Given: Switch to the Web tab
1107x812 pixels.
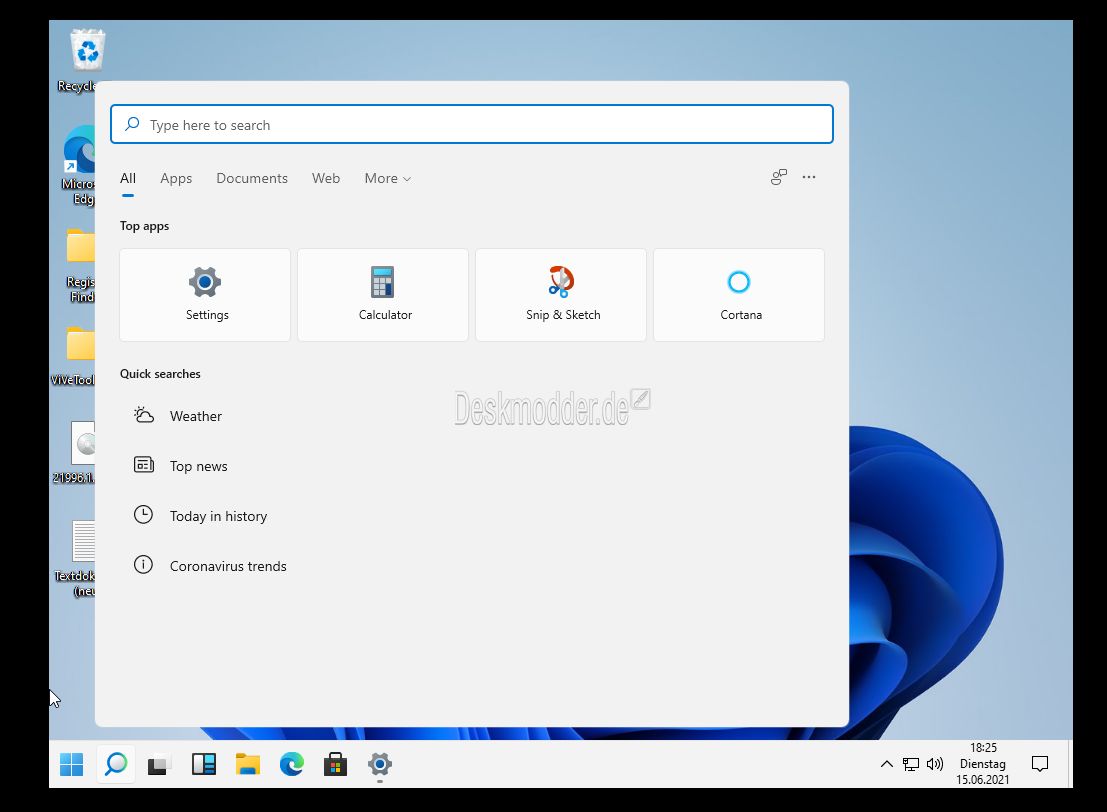Looking at the screenshot, I should tap(326, 179).
